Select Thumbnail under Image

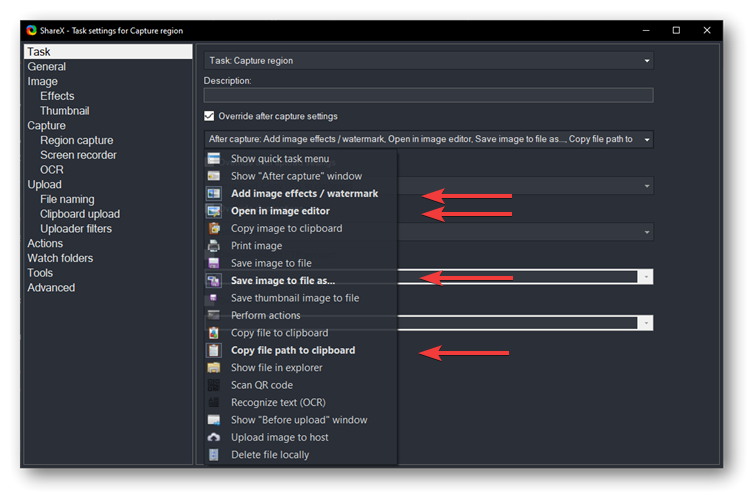click(x=65, y=111)
